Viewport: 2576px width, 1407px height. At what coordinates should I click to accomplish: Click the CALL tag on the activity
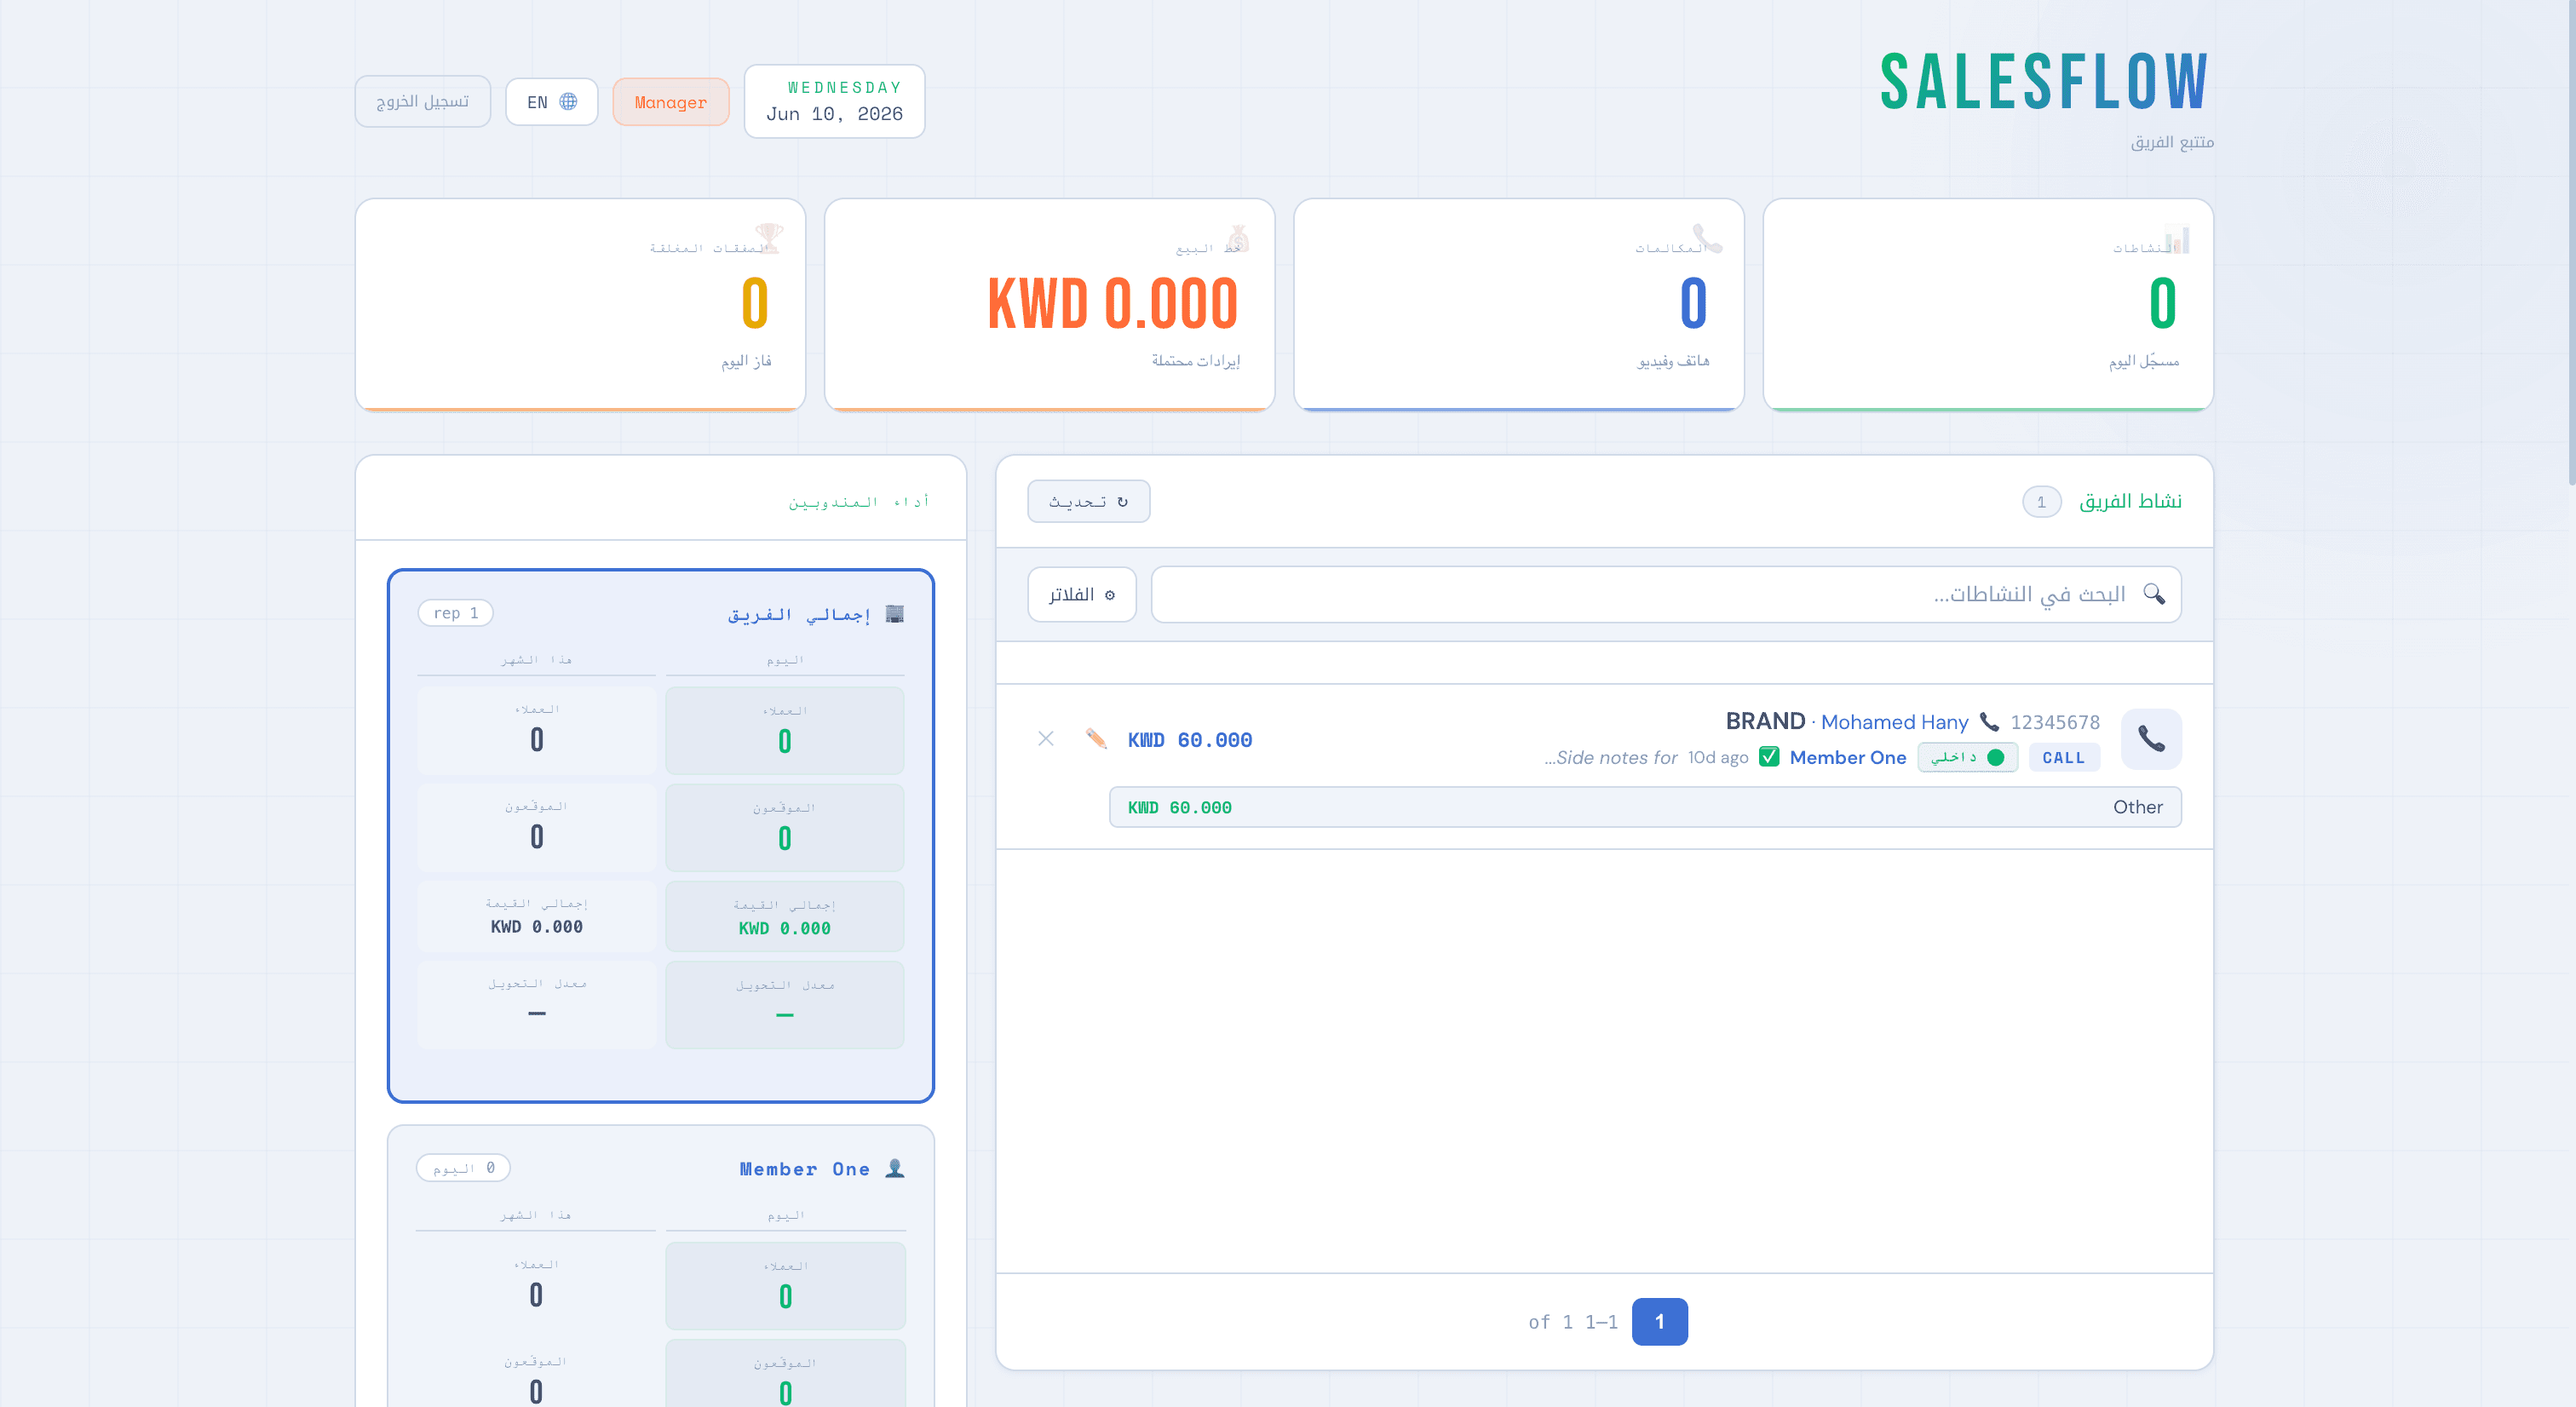[x=2063, y=757]
